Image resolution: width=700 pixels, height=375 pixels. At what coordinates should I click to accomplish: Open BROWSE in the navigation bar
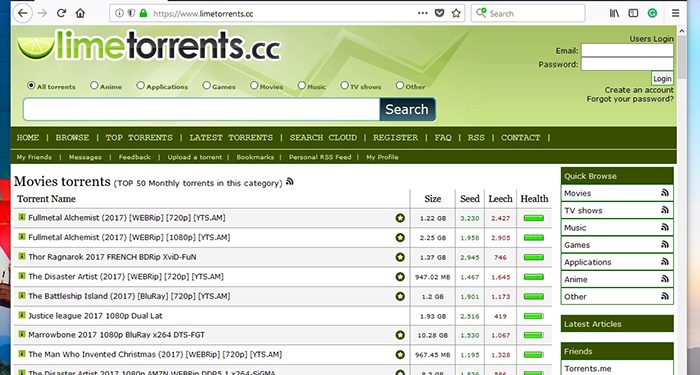[72, 138]
